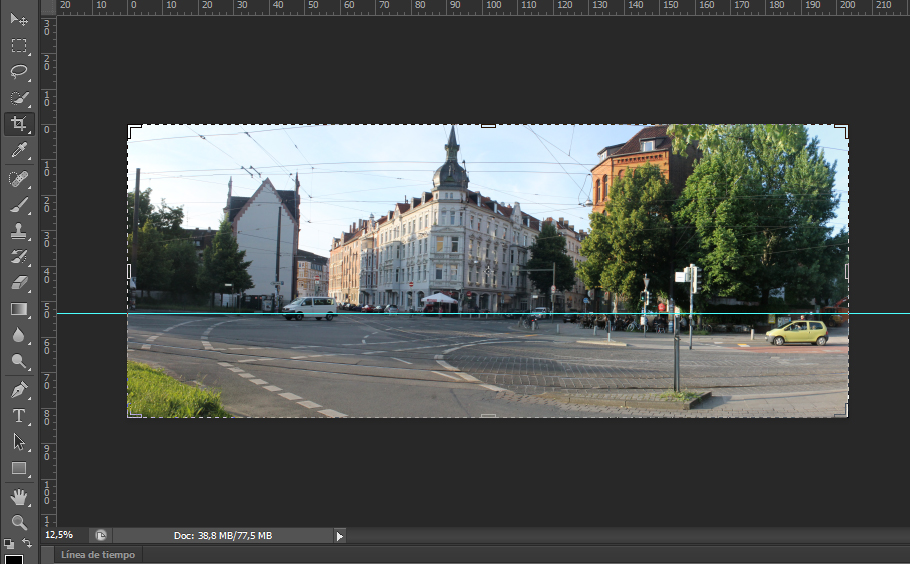
Task: Select the Blur tool
Action: 19,335
